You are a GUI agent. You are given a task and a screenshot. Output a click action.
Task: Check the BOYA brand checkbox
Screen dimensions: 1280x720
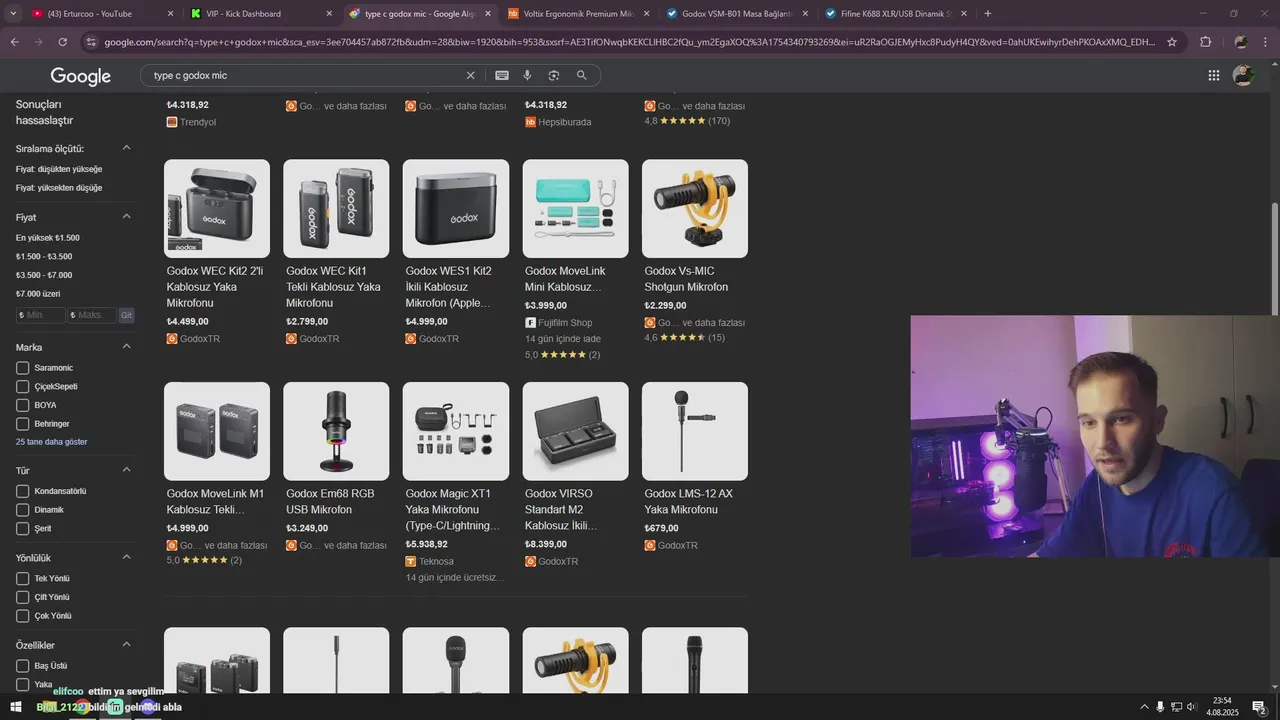(x=22, y=405)
